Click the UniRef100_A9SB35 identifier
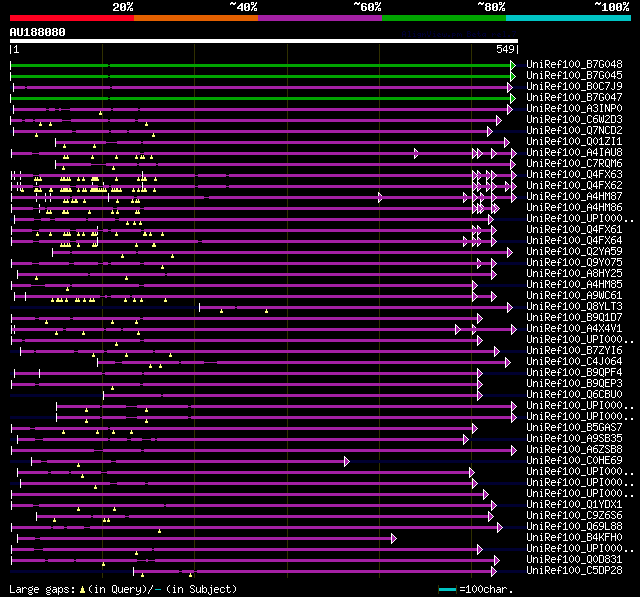 (x=574, y=439)
